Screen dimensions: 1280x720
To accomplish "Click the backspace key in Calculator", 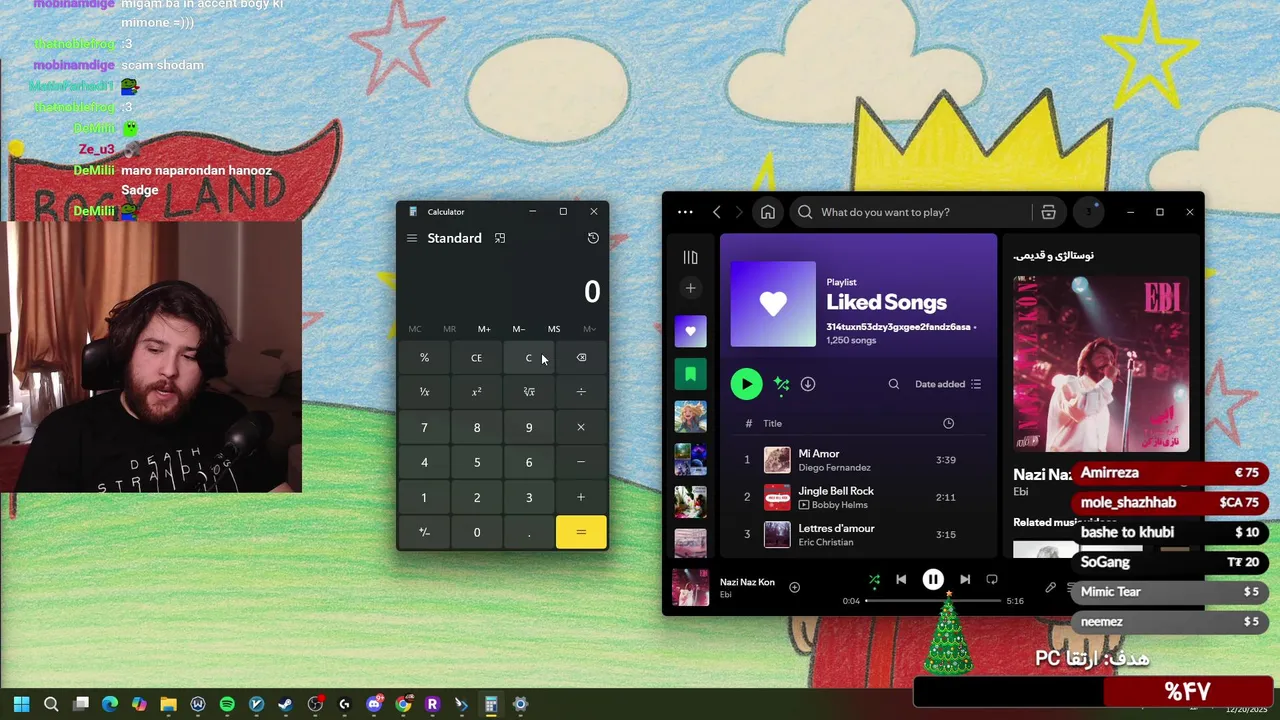I will pos(581,358).
